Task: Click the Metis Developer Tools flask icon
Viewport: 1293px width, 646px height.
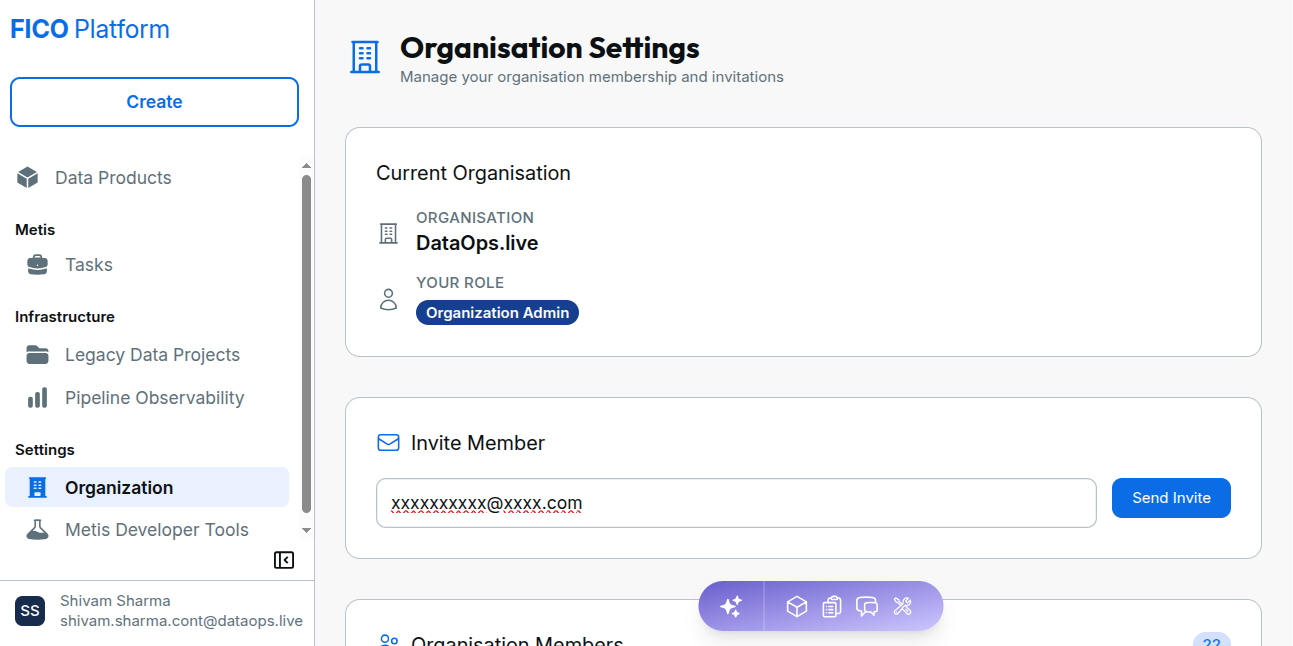Action: tap(37, 530)
